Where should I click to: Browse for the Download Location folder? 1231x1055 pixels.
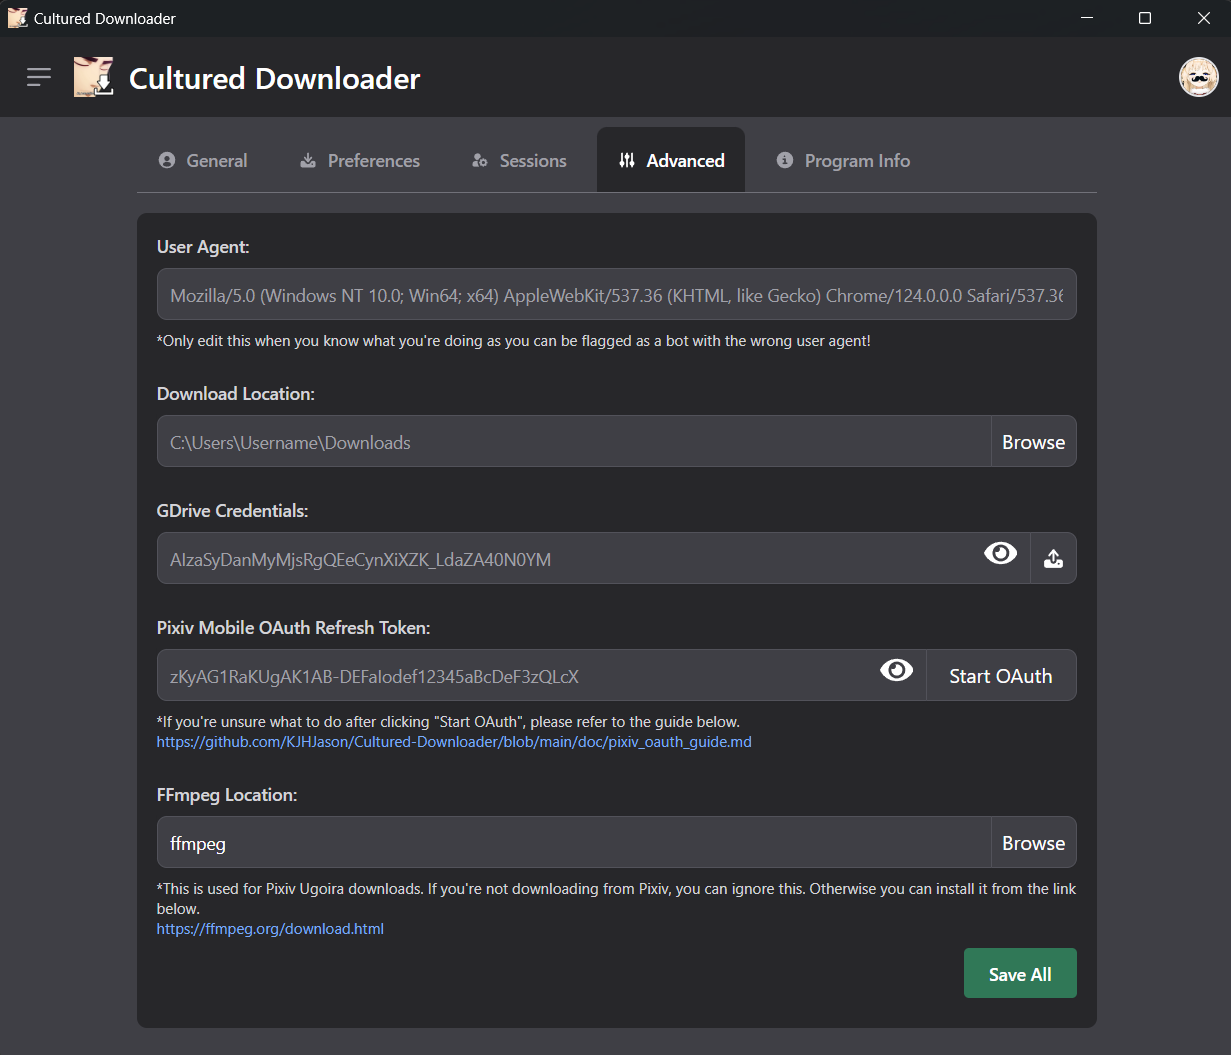click(1033, 441)
